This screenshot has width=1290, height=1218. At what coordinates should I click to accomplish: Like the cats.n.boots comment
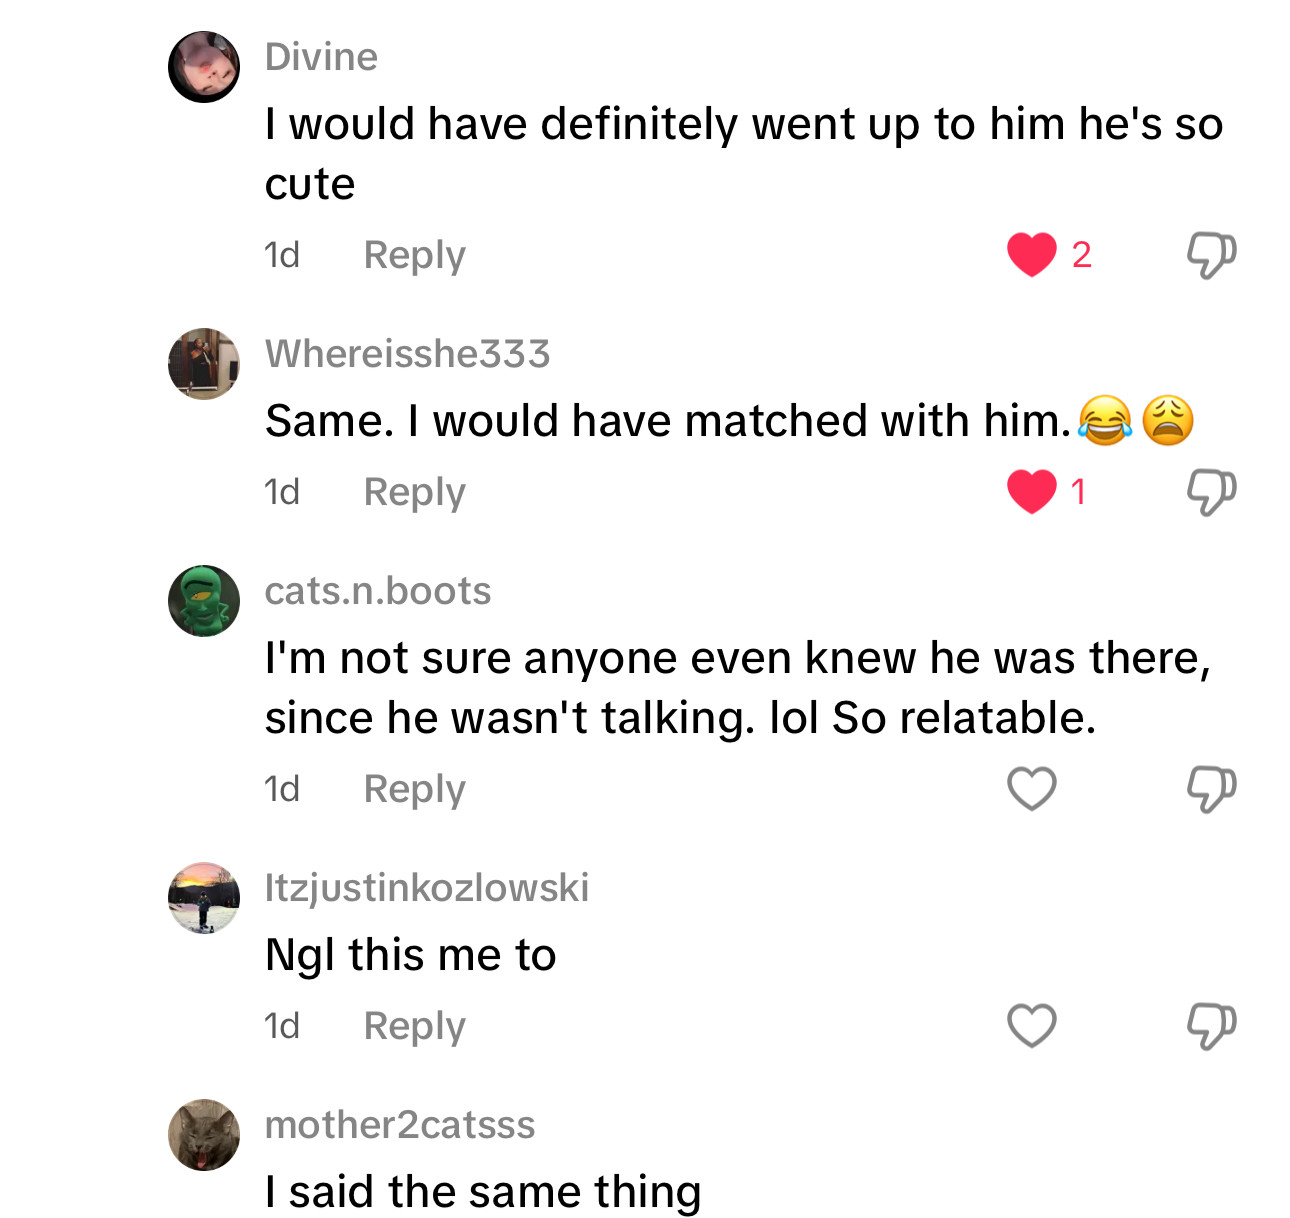click(x=1031, y=788)
